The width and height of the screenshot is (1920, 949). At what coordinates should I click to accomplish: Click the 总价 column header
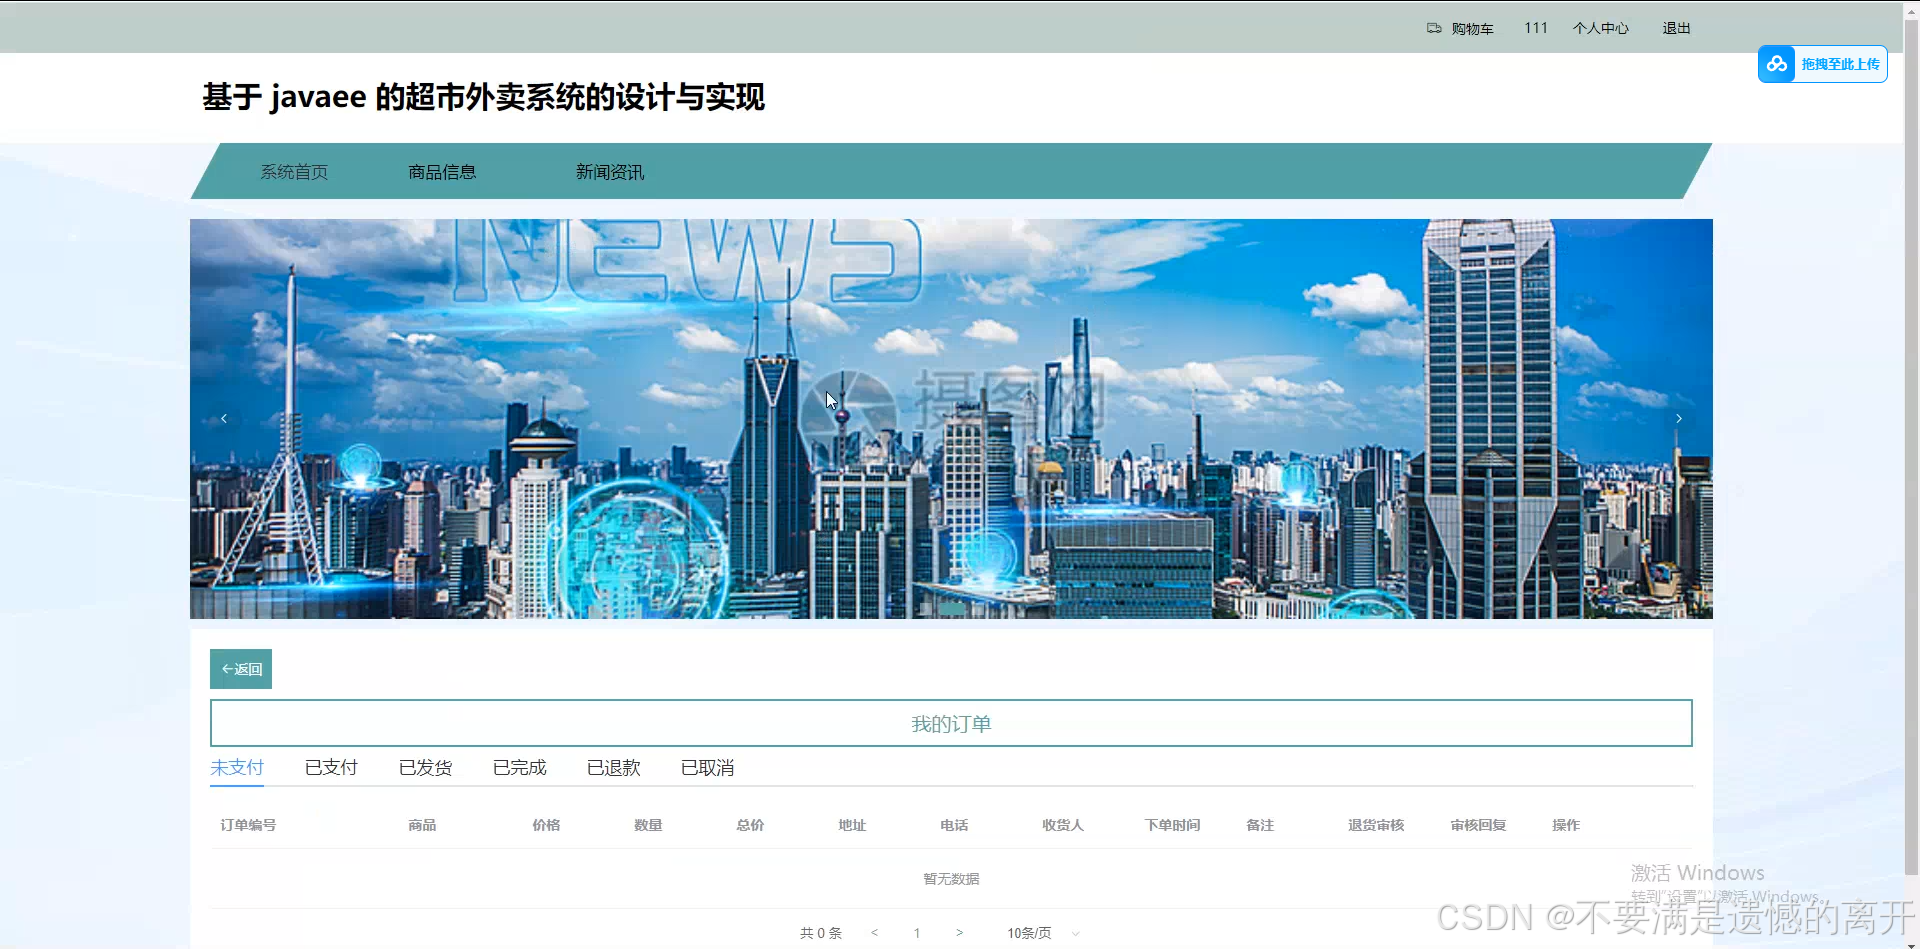point(750,825)
